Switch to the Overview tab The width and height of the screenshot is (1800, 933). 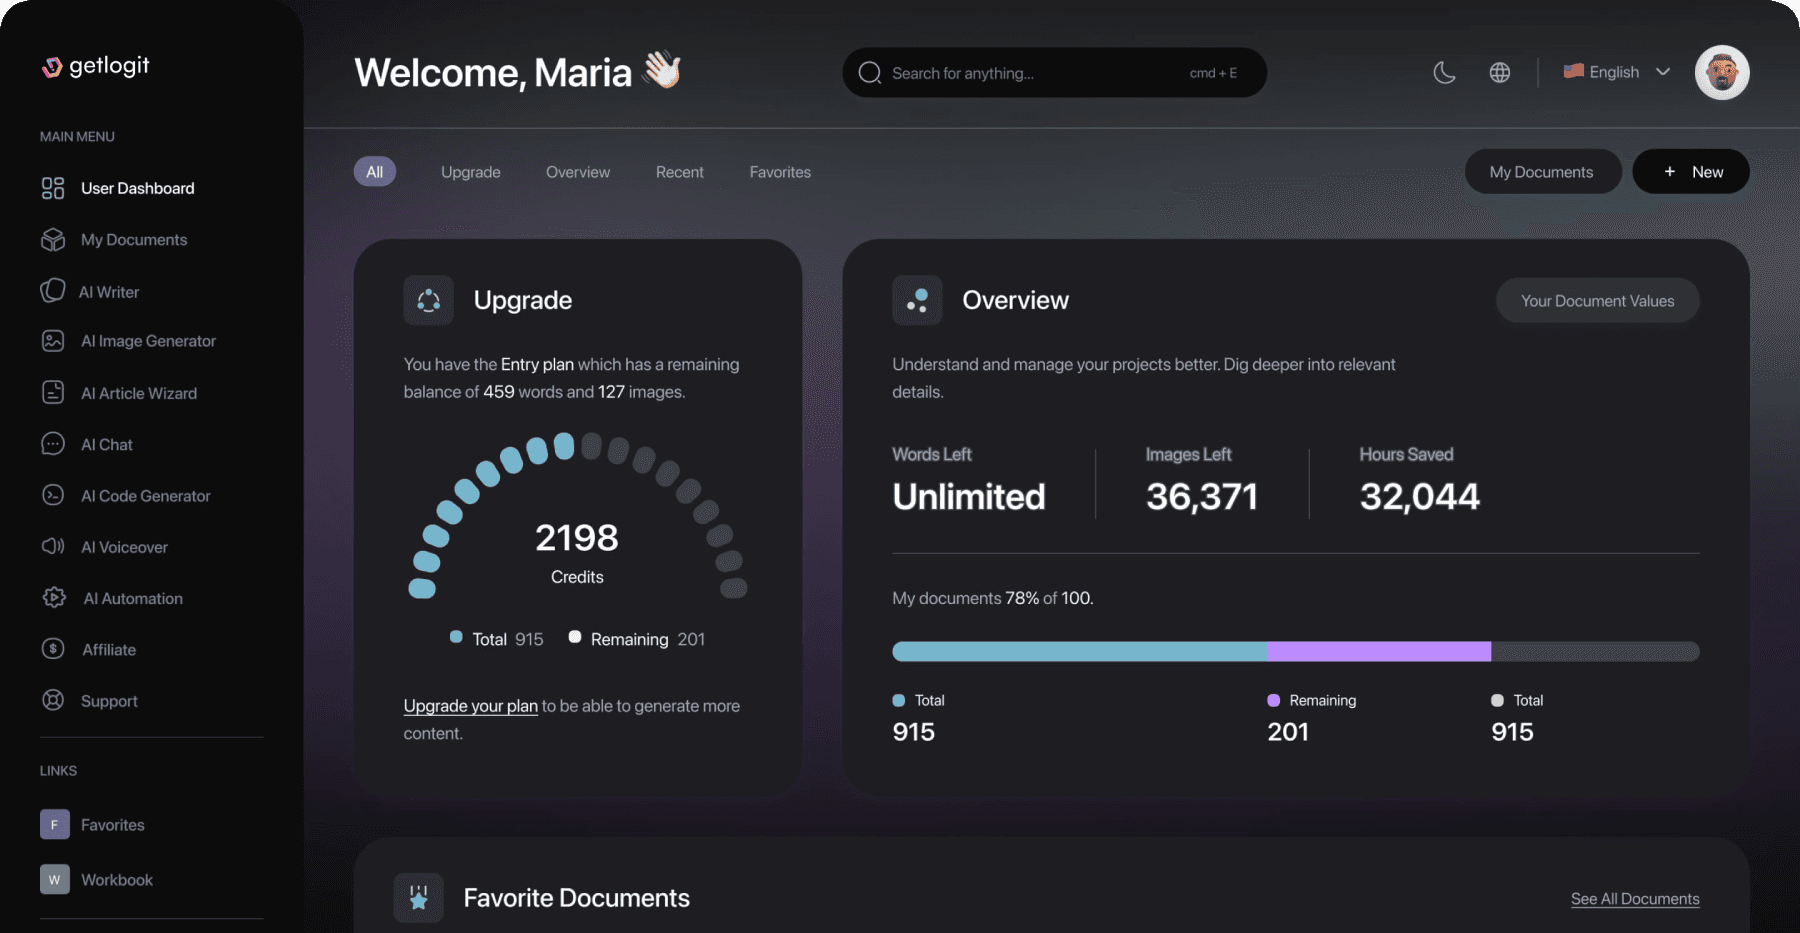[578, 172]
